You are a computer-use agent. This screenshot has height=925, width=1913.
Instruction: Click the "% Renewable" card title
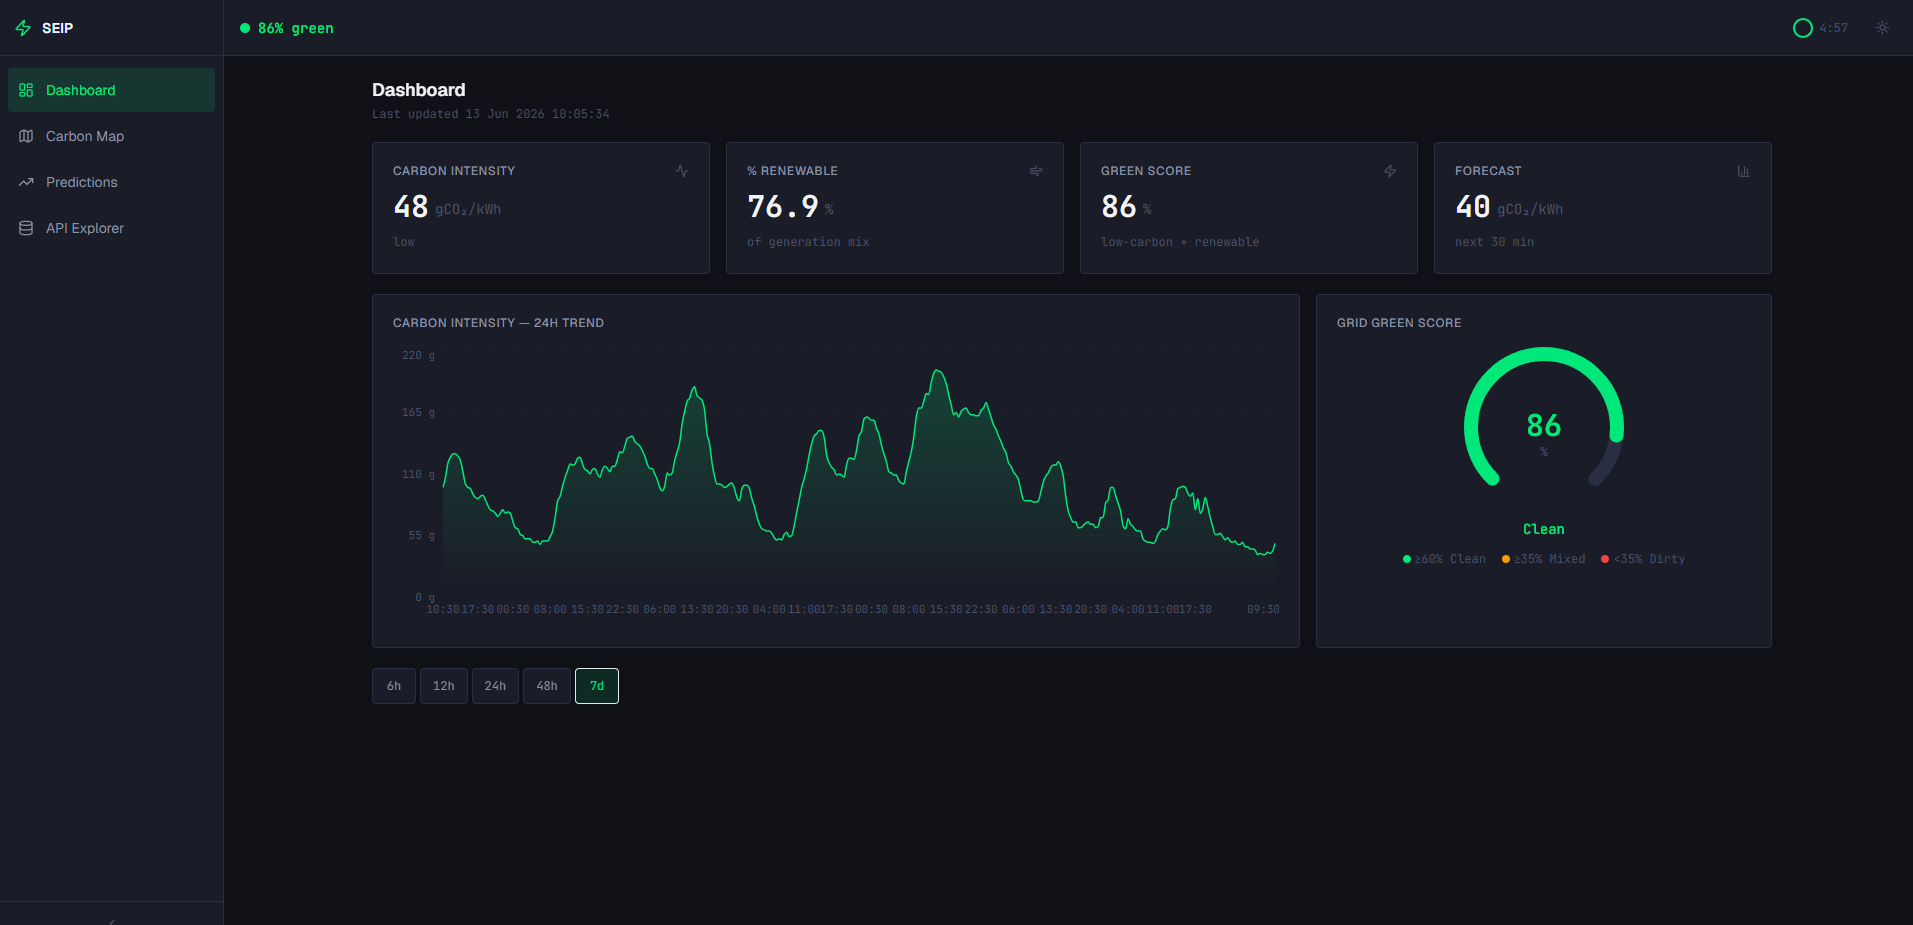click(x=792, y=171)
